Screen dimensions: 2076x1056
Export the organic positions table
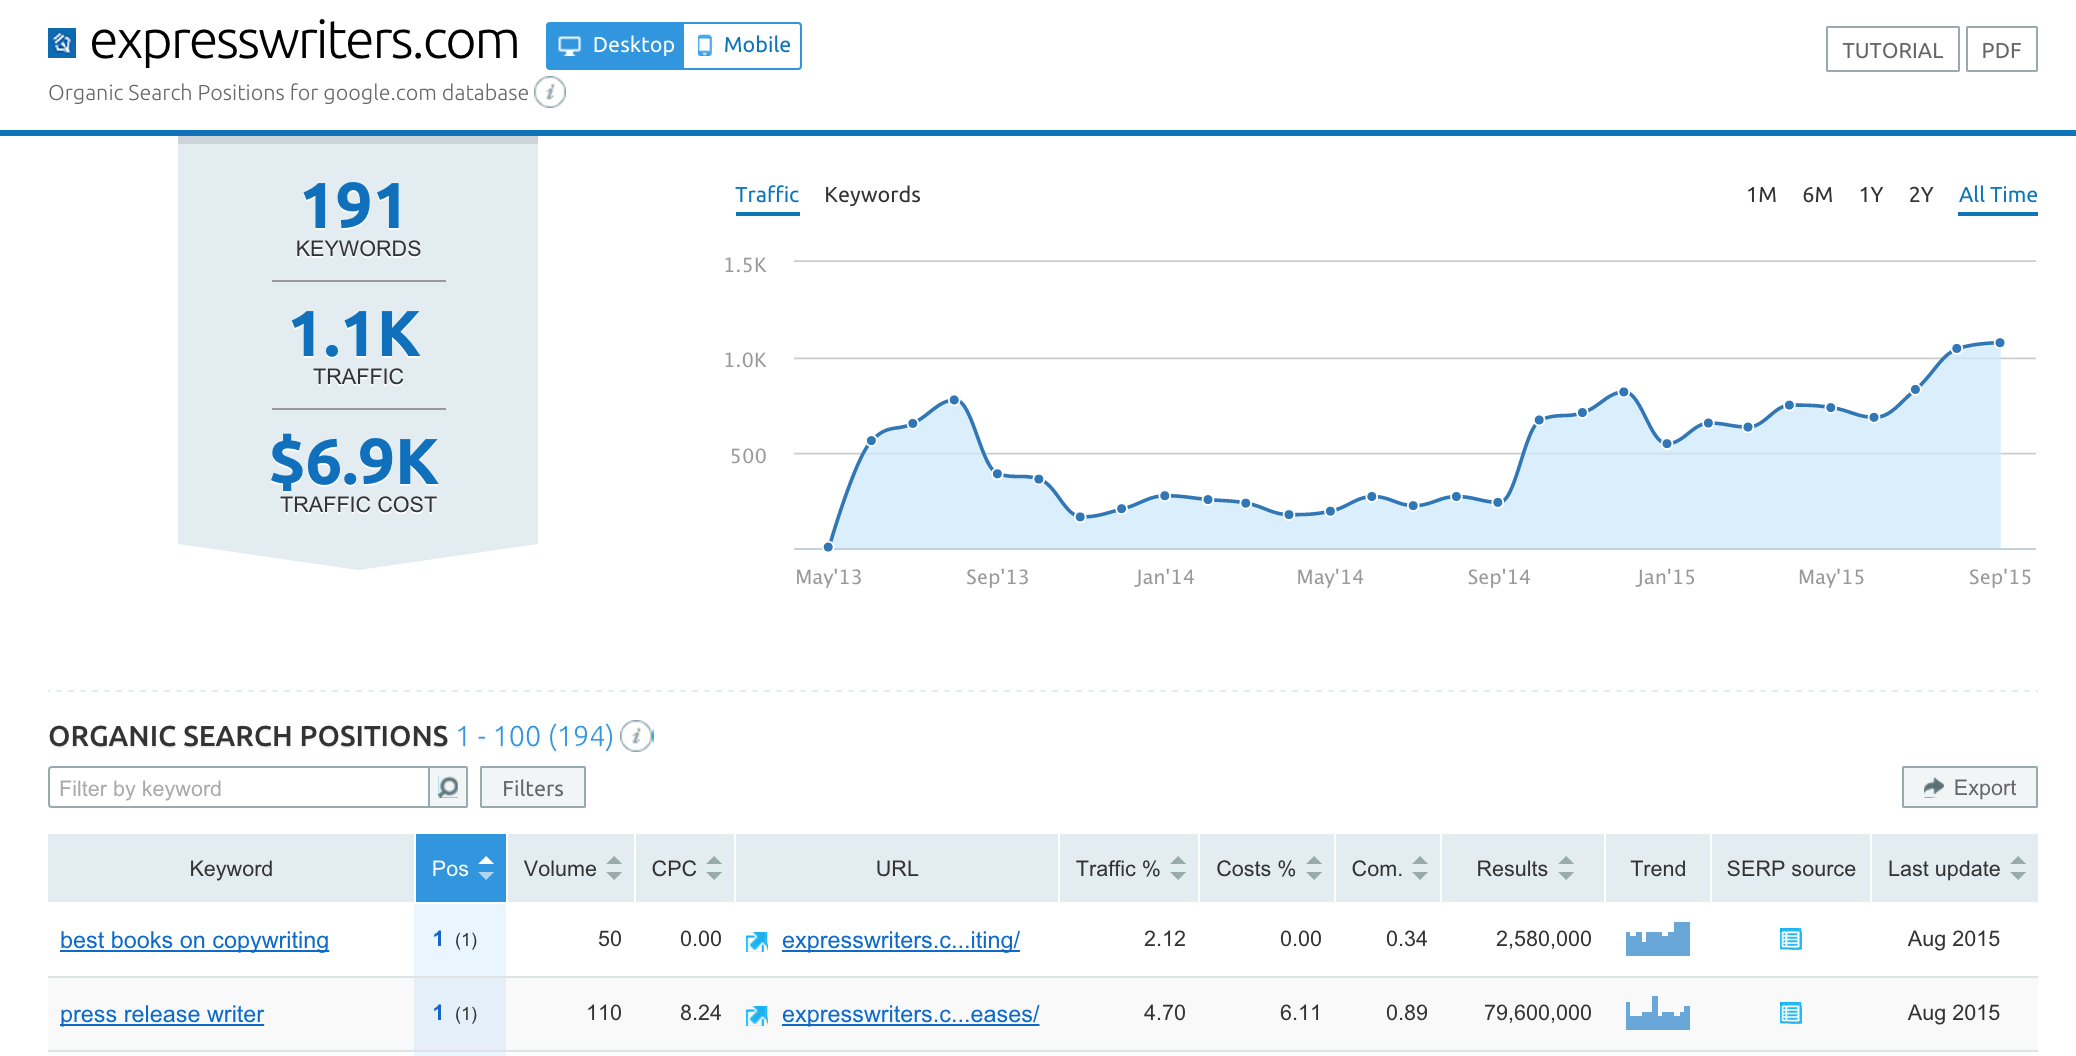coord(1969,787)
